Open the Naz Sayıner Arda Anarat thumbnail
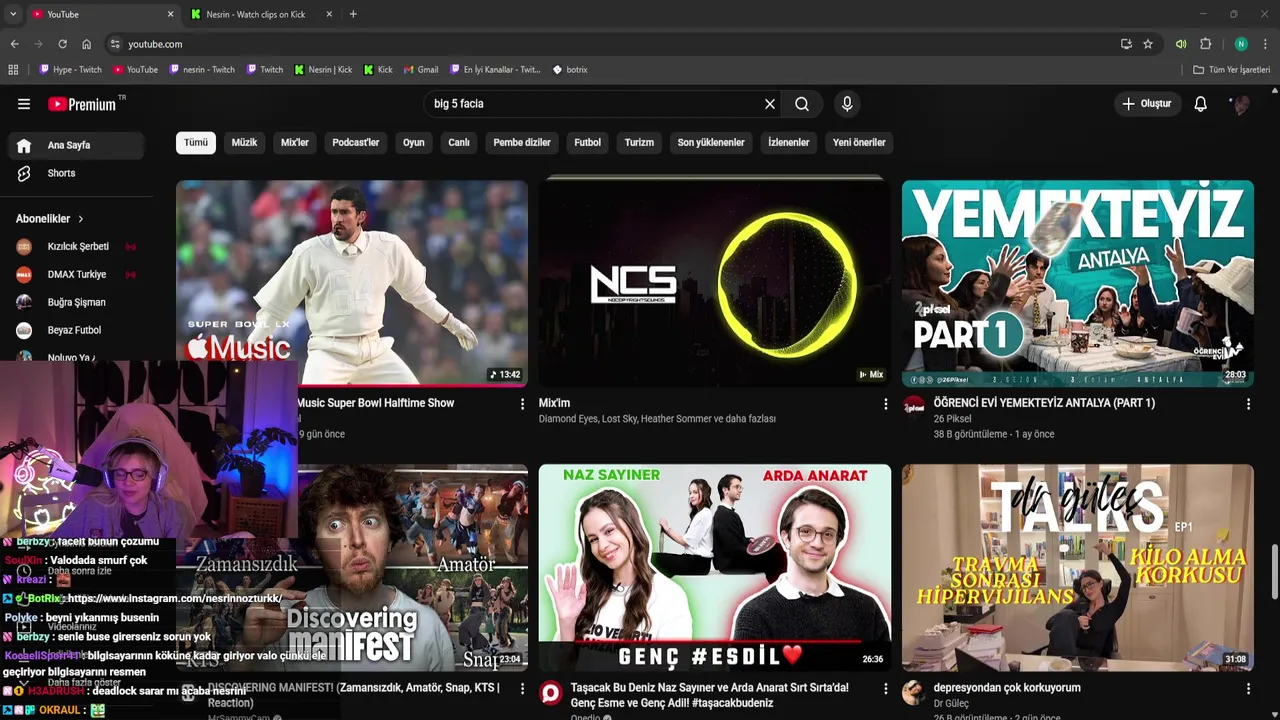 pyautogui.click(x=715, y=567)
